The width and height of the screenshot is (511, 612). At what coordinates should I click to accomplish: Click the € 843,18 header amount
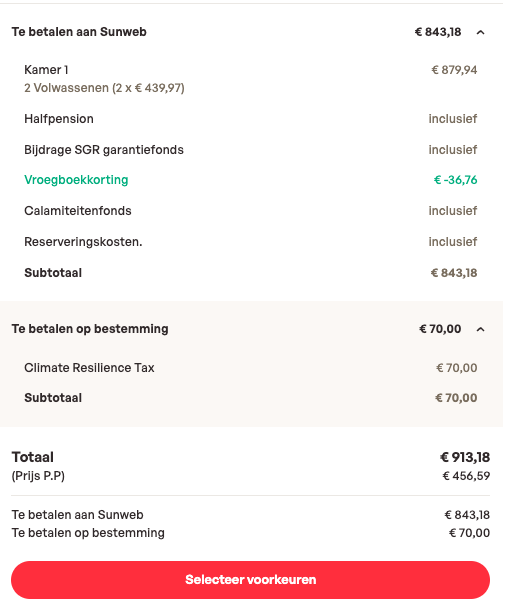click(x=438, y=32)
